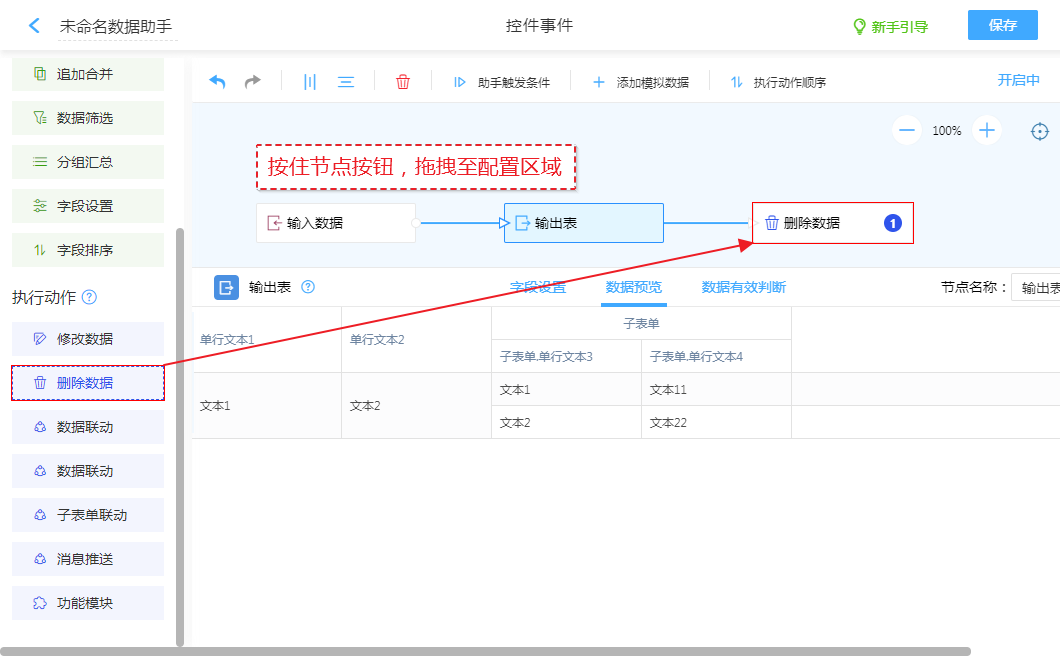Click 助手触发条件 in toolbar
Viewport: 1060px width, 656px height.
(x=502, y=82)
